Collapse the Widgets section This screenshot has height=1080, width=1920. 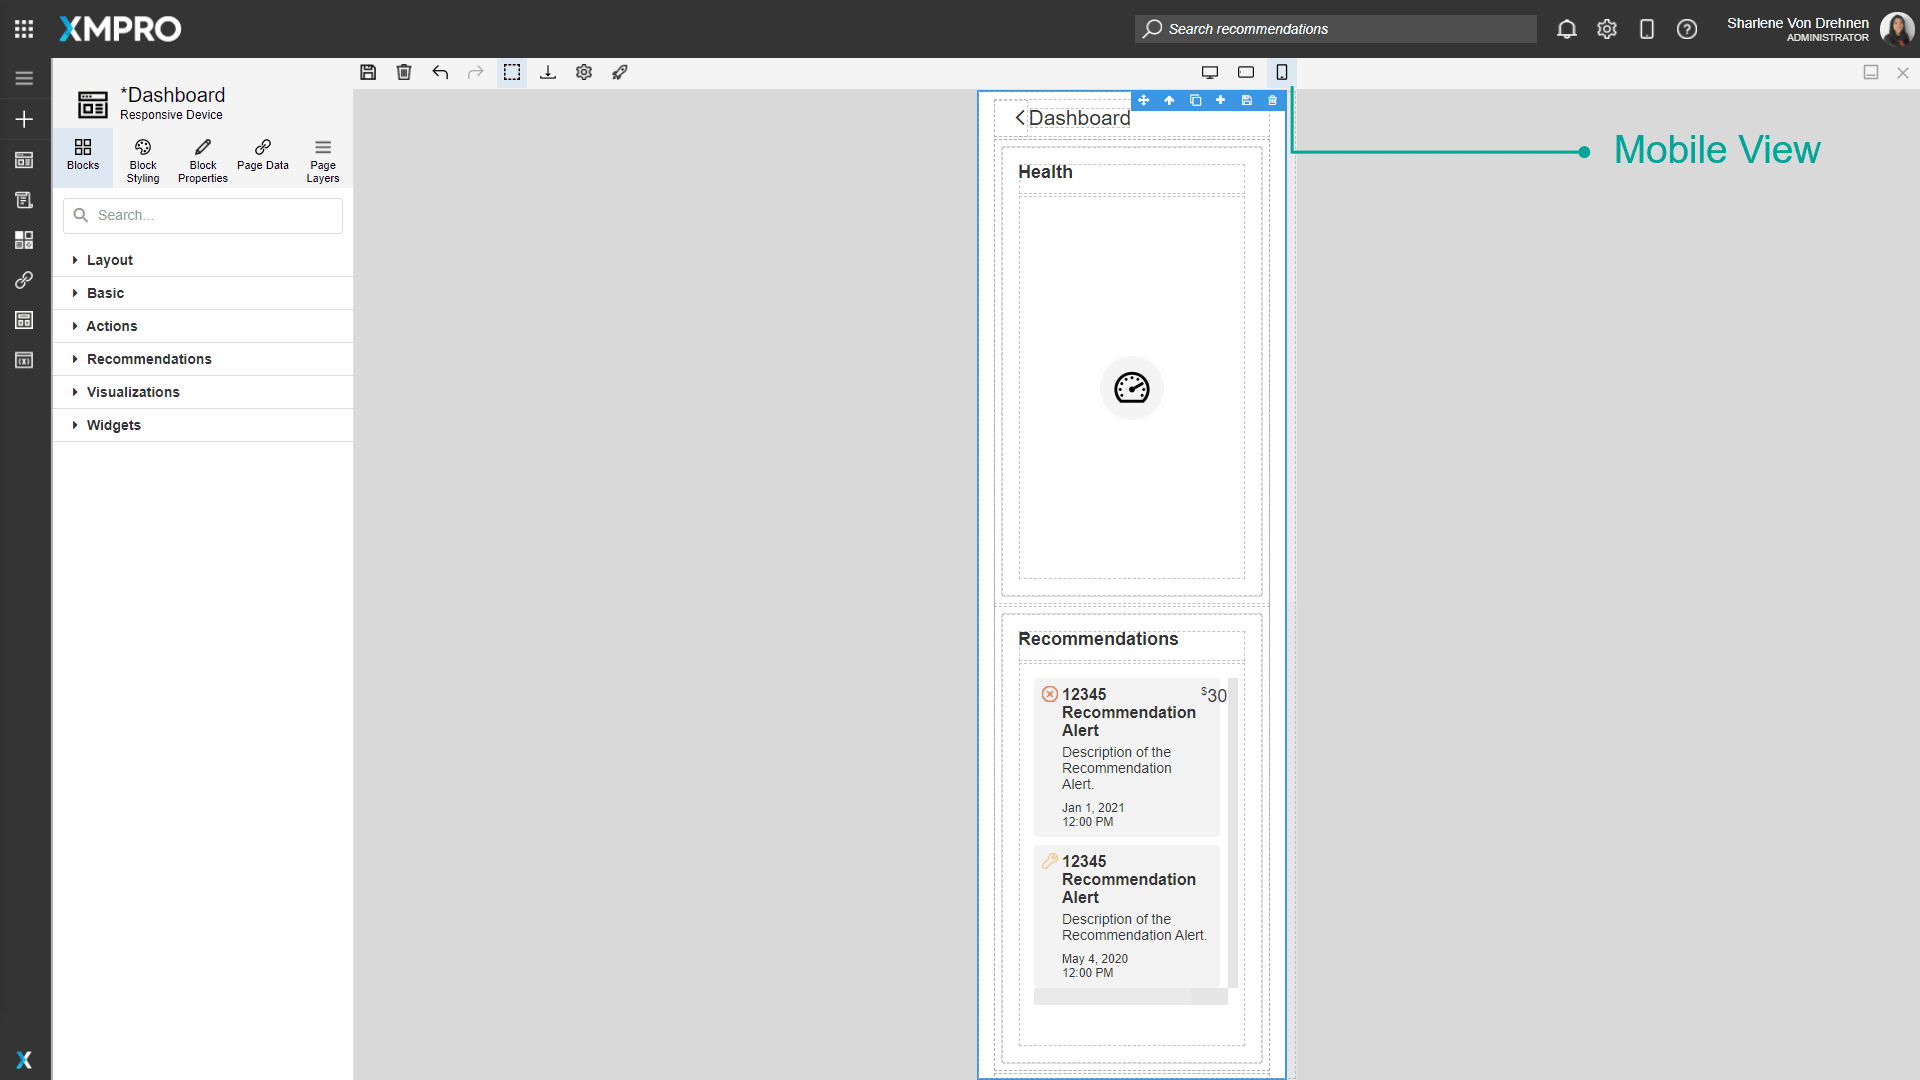click(x=115, y=425)
